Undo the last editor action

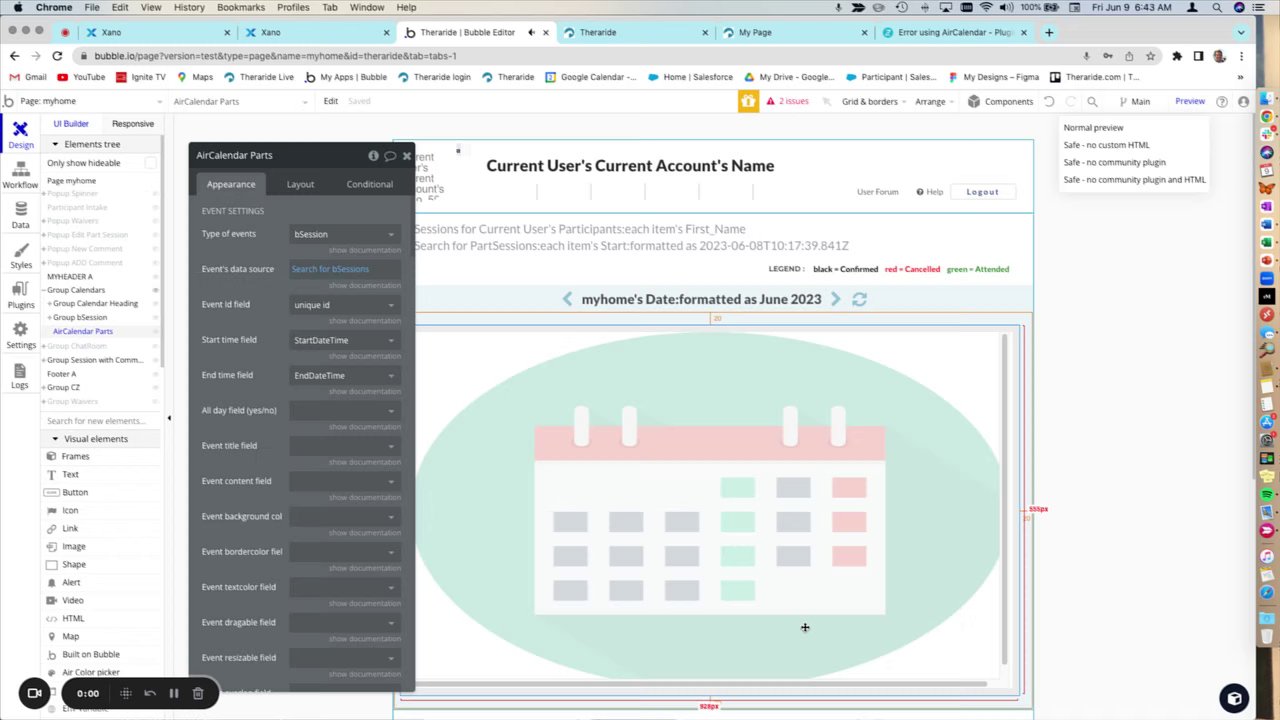point(1049,101)
